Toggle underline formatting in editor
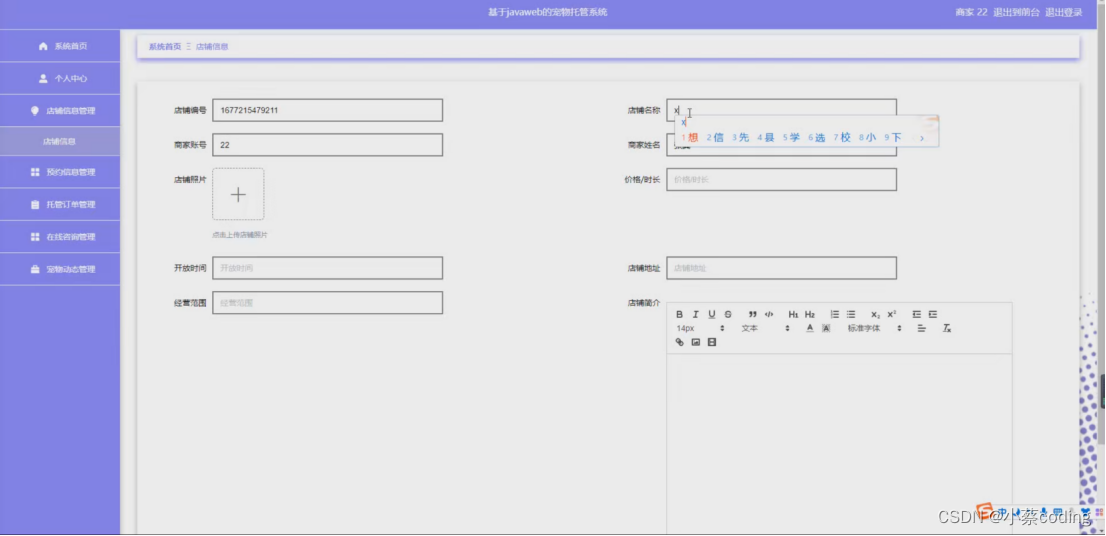 [x=712, y=315]
